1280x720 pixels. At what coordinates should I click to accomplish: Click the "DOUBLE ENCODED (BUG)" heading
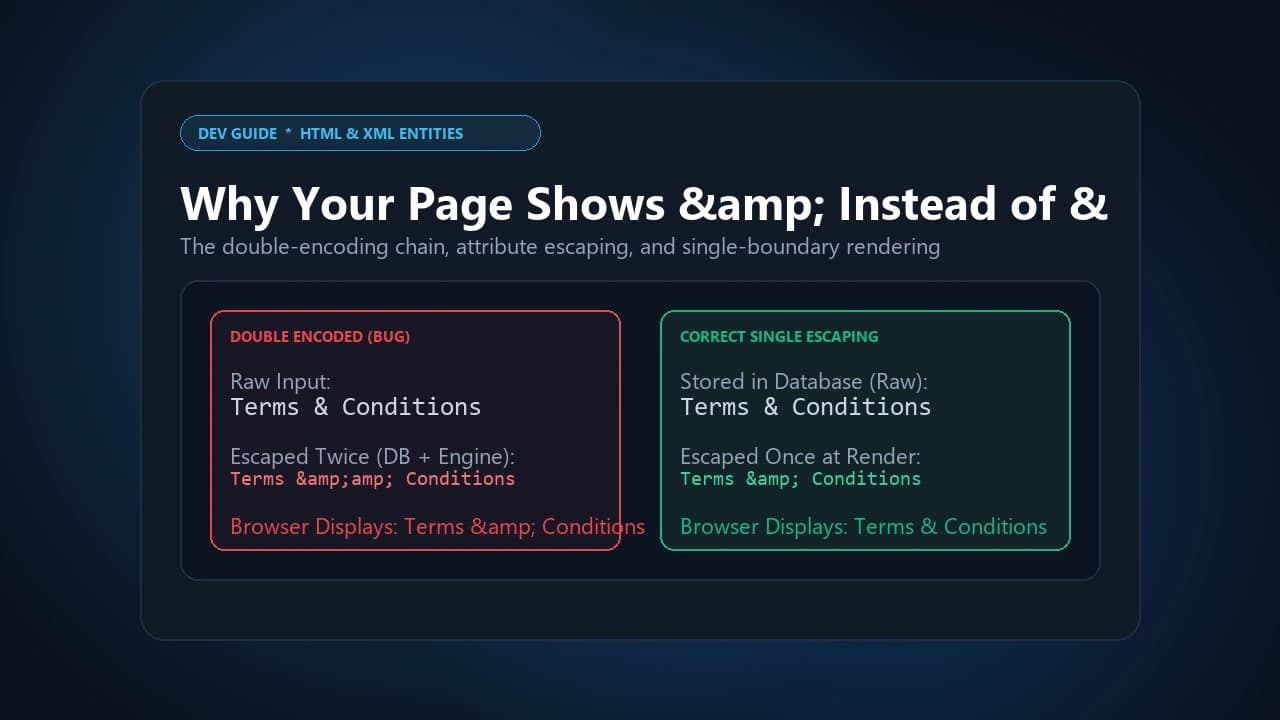(x=320, y=337)
